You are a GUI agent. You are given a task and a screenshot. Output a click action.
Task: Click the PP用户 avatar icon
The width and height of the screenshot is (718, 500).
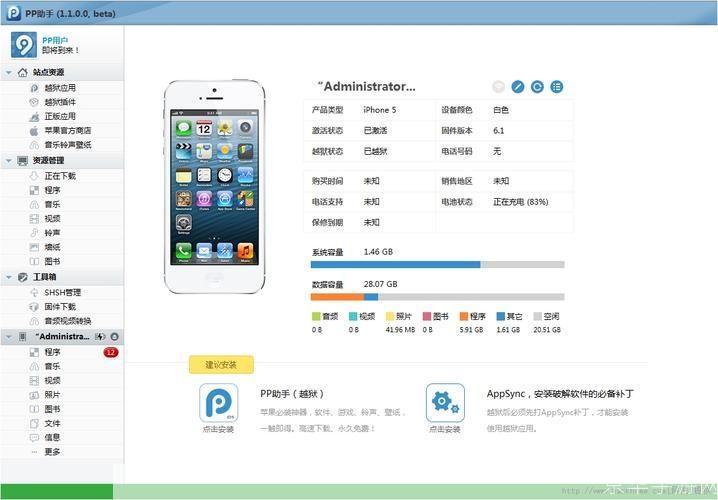[24, 44]
